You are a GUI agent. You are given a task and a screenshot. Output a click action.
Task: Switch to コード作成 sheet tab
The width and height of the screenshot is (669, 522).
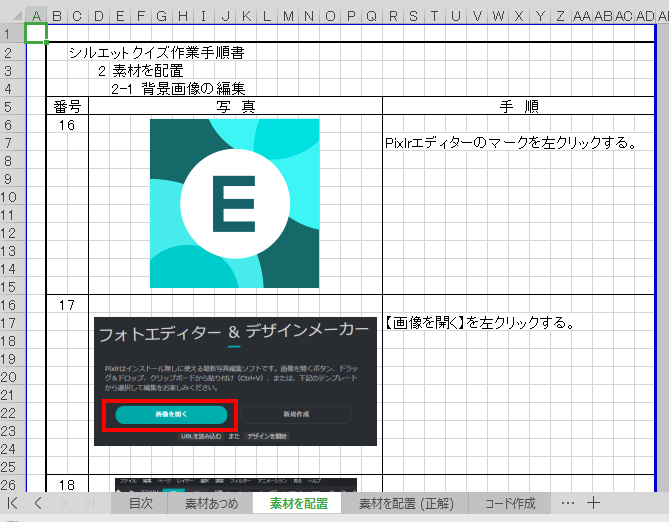click(510, 504)
